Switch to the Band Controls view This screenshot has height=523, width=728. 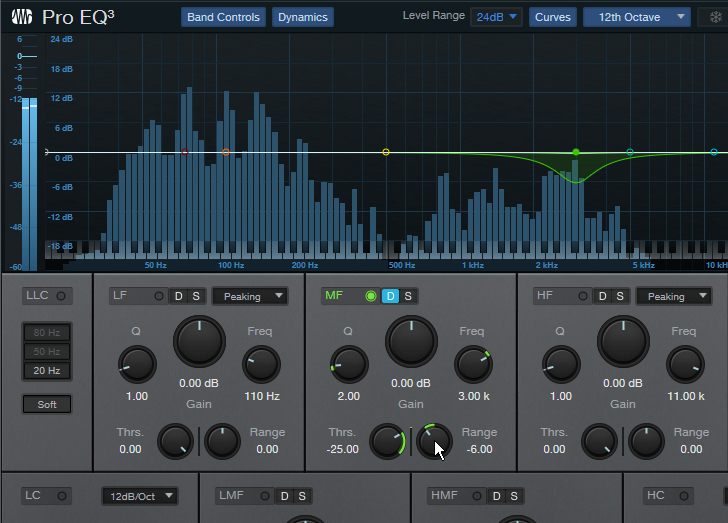tap(224, 17)
